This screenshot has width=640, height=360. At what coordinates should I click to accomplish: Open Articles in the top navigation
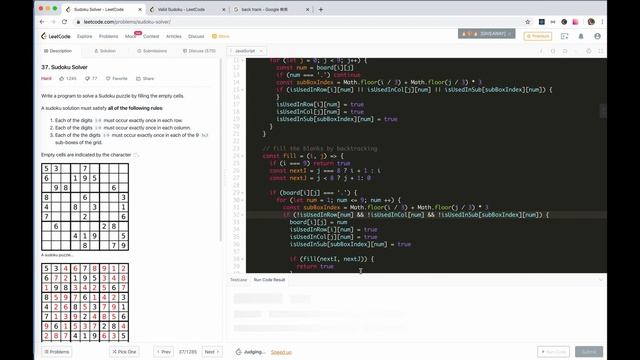pyautogui.click(x=173, y=36)
